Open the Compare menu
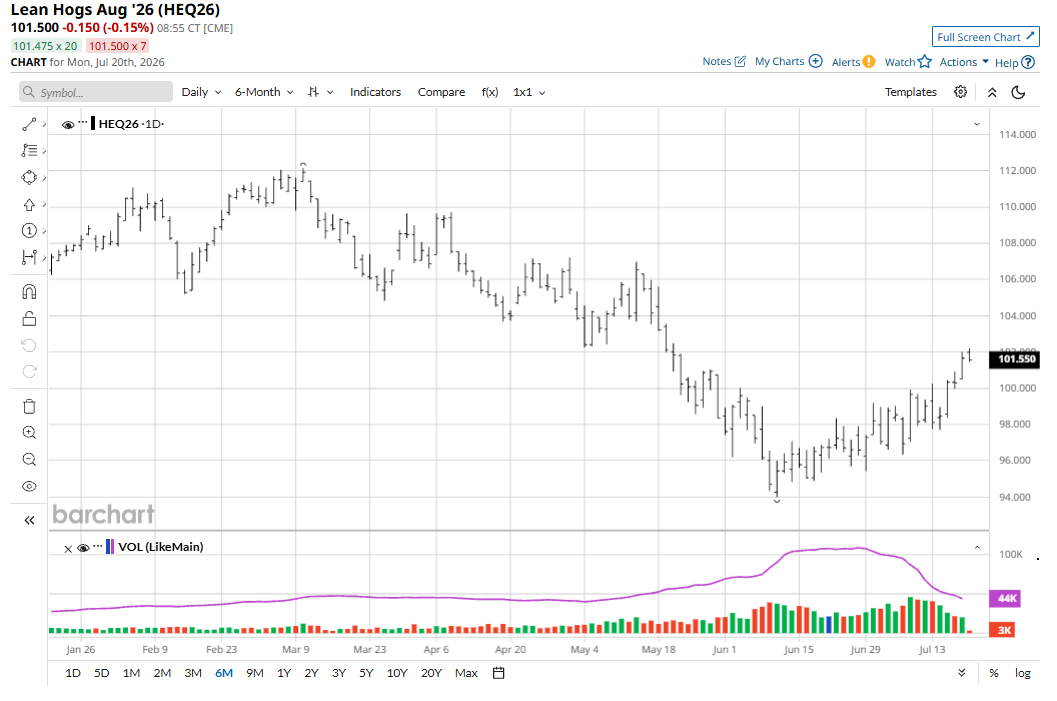This screenshot has width=1057, height=701. (x=441, y=92)
